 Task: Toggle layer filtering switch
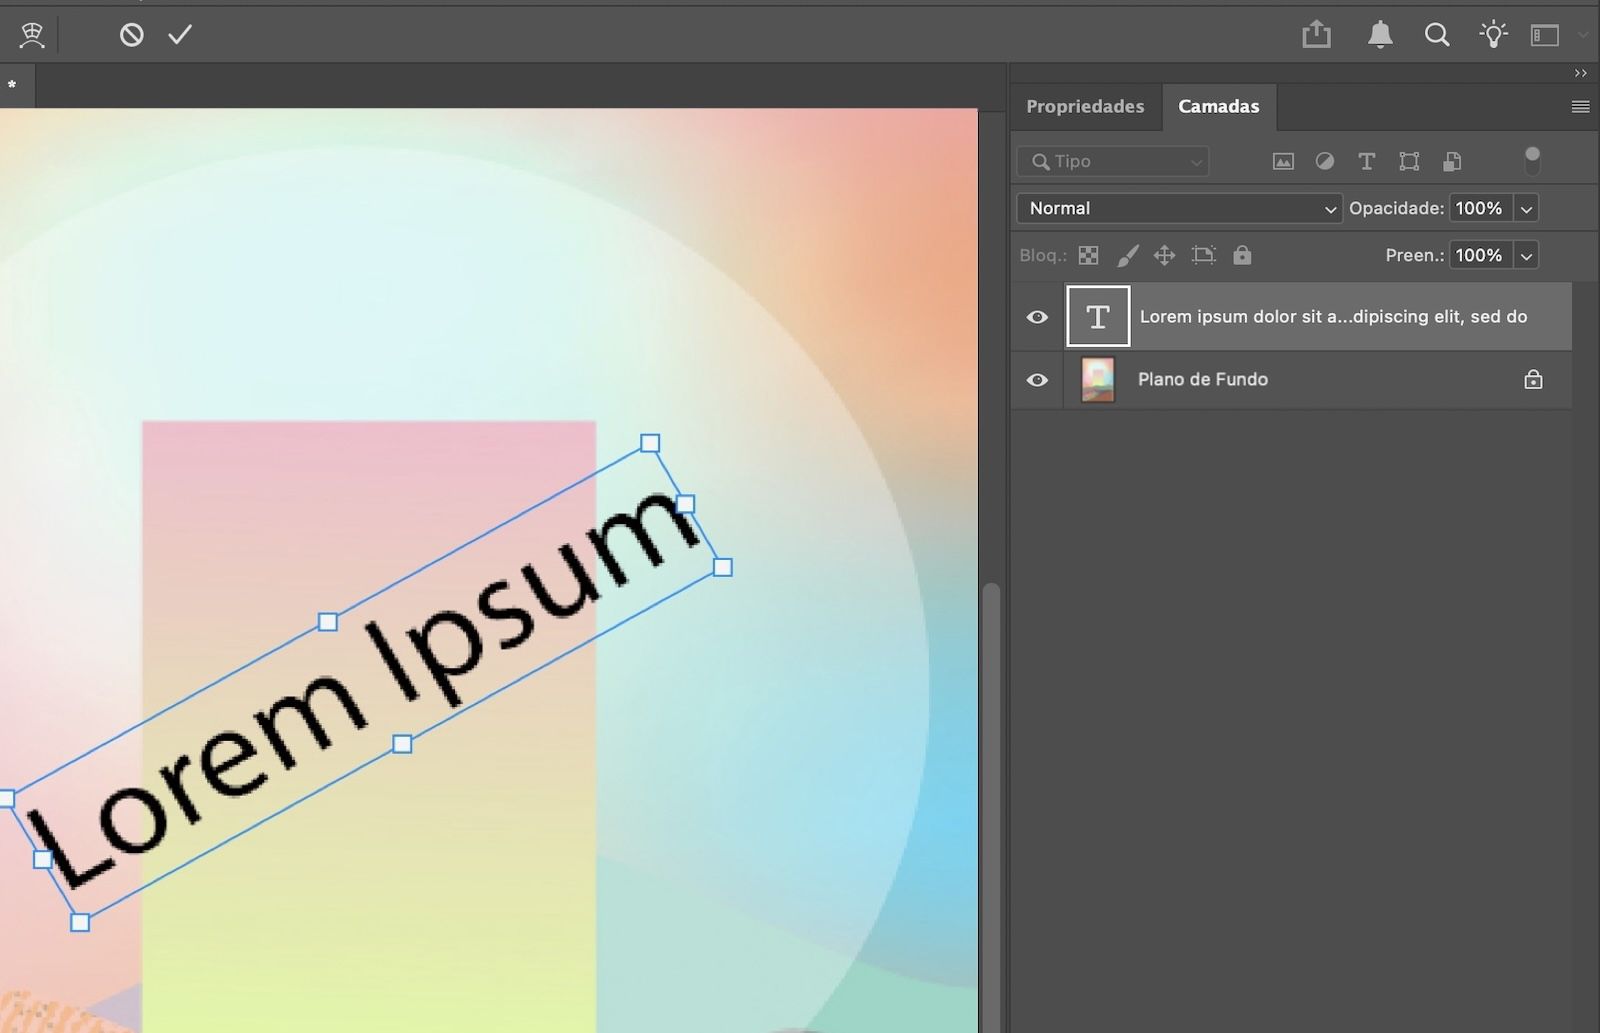[x=1532, y=160]
